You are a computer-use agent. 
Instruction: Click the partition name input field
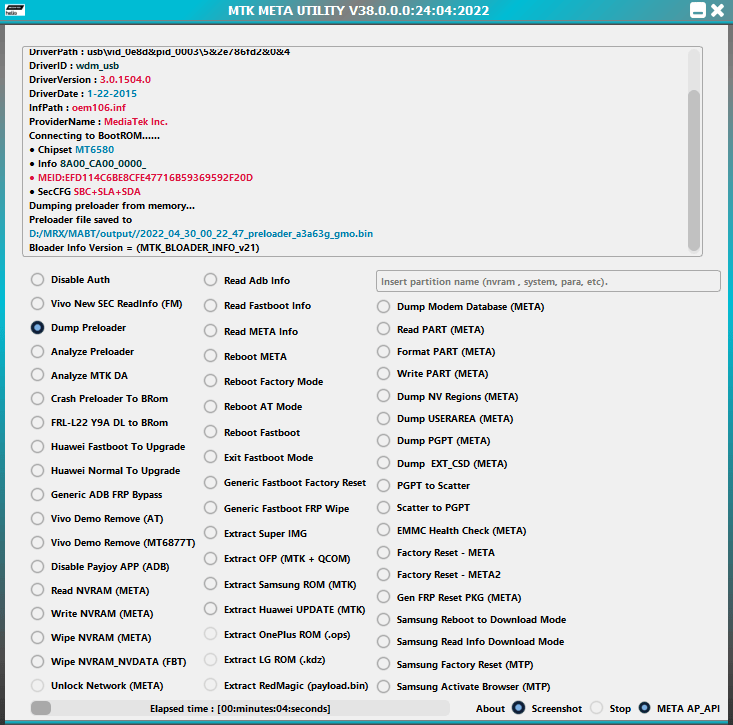point(547,281)
